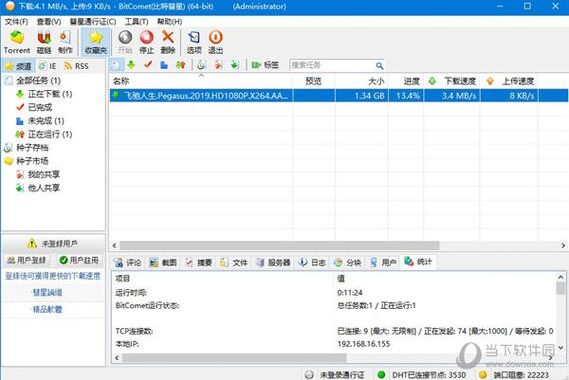Open the 文件(F) menu
This screenshot has width=569, height=380.
click(16, 21)
